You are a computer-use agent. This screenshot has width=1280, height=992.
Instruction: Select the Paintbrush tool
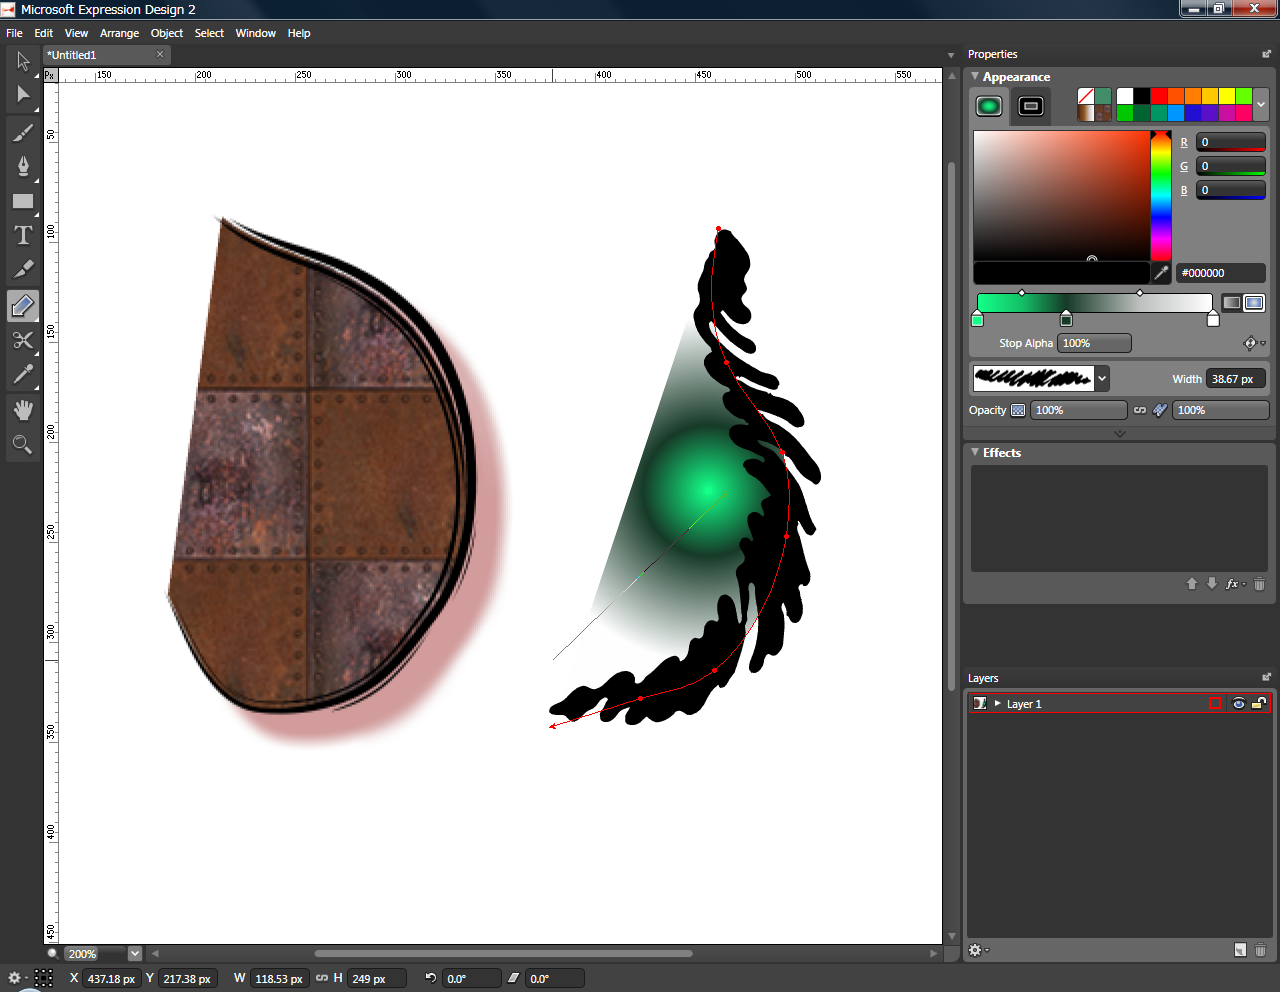[23, 132]
